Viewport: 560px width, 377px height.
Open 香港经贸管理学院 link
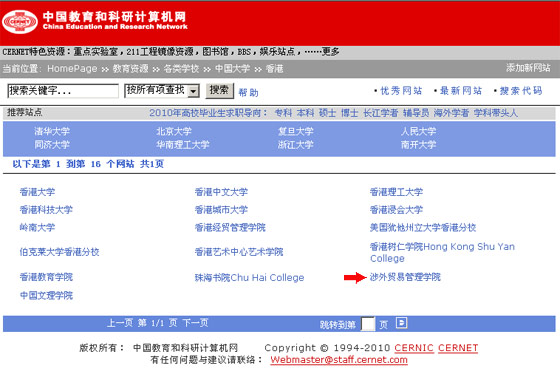point(230,227)
